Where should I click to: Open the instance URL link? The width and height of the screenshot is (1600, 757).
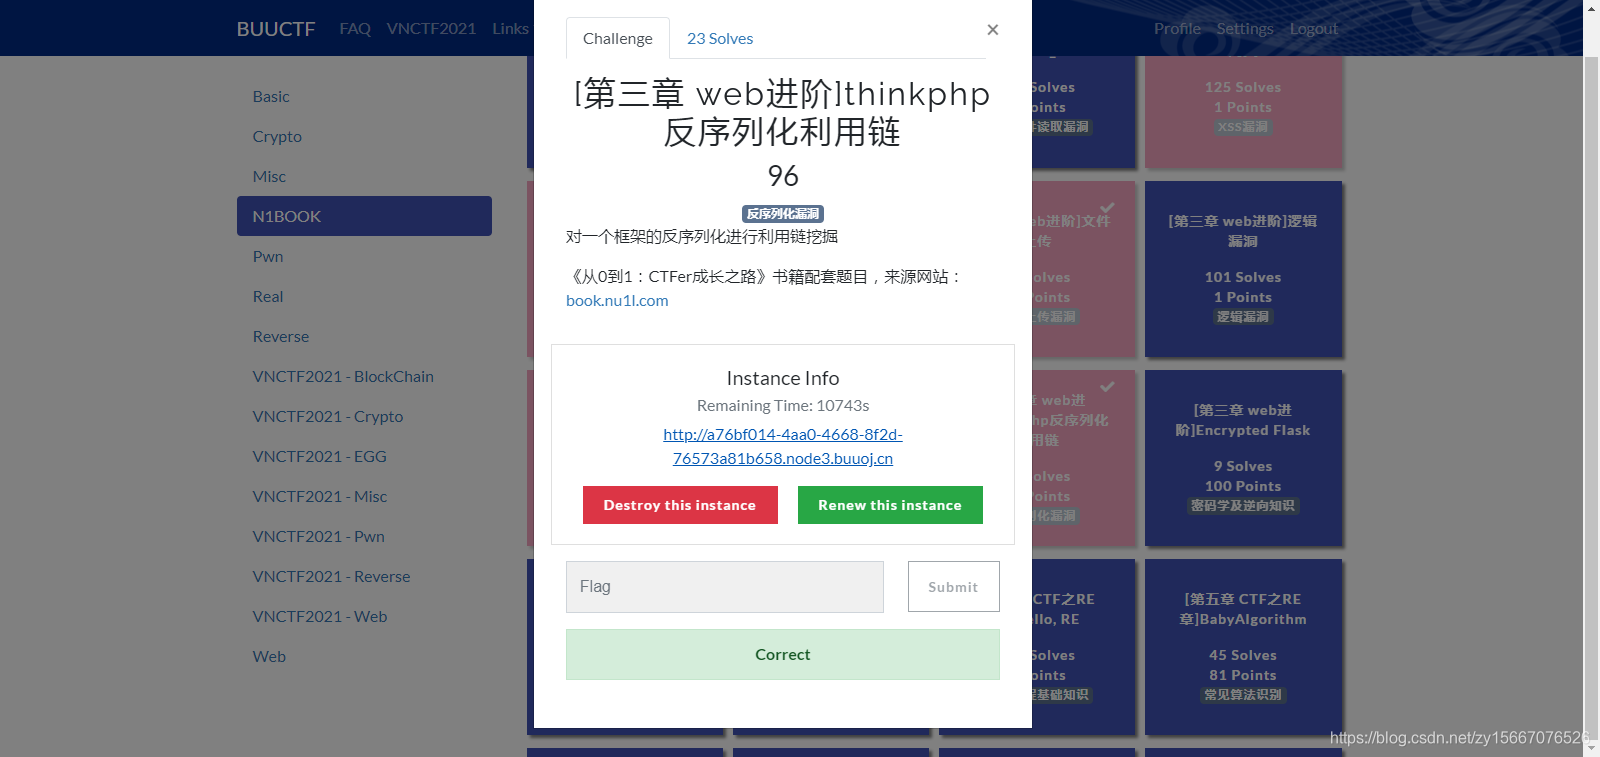tap(783, 446)
